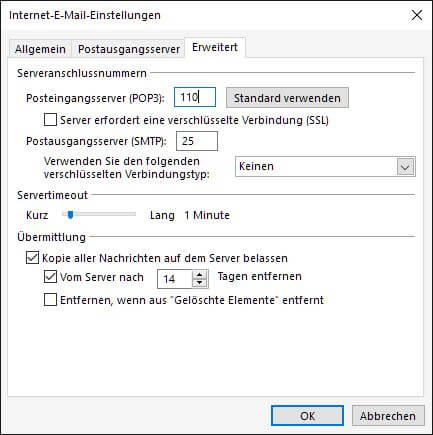The image size is (433, 435).
Task: Switch to the Allgemein tab
Action: (x=40, y=49)
